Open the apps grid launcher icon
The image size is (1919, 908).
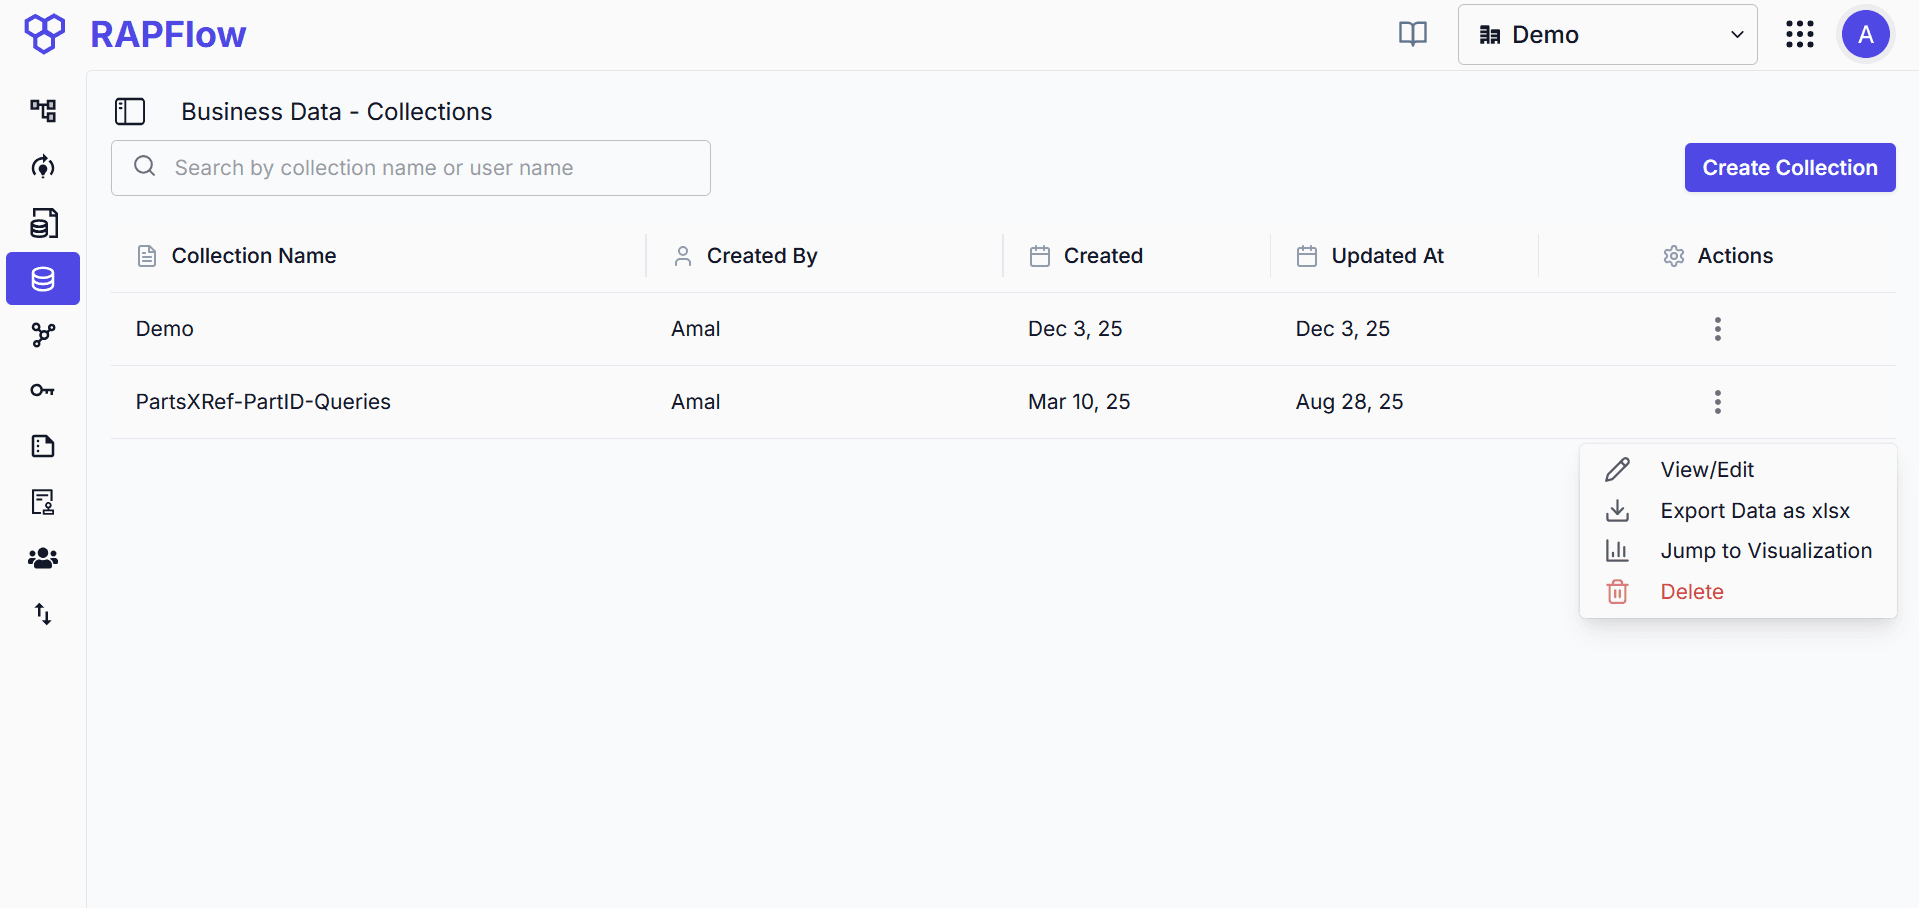click(1799, 34)
